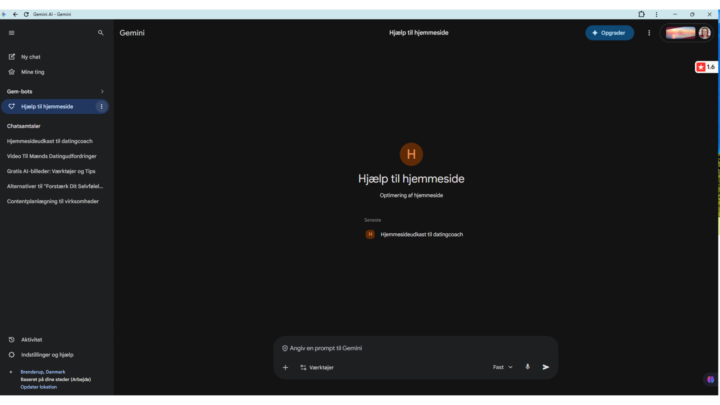Click the browser back arrow
The width and height of the screenshot is (720, 405).
coord(15,14)
